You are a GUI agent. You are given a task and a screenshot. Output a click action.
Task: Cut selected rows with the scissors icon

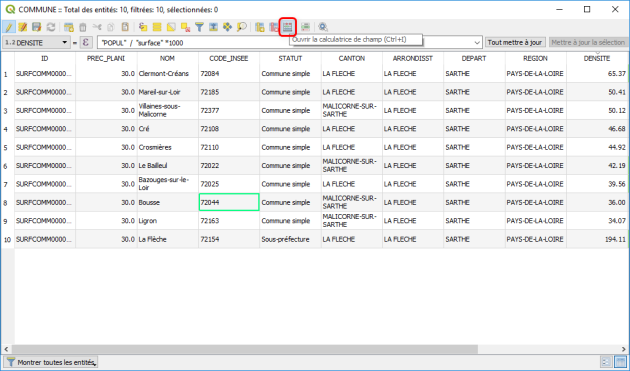click(97, 27)
